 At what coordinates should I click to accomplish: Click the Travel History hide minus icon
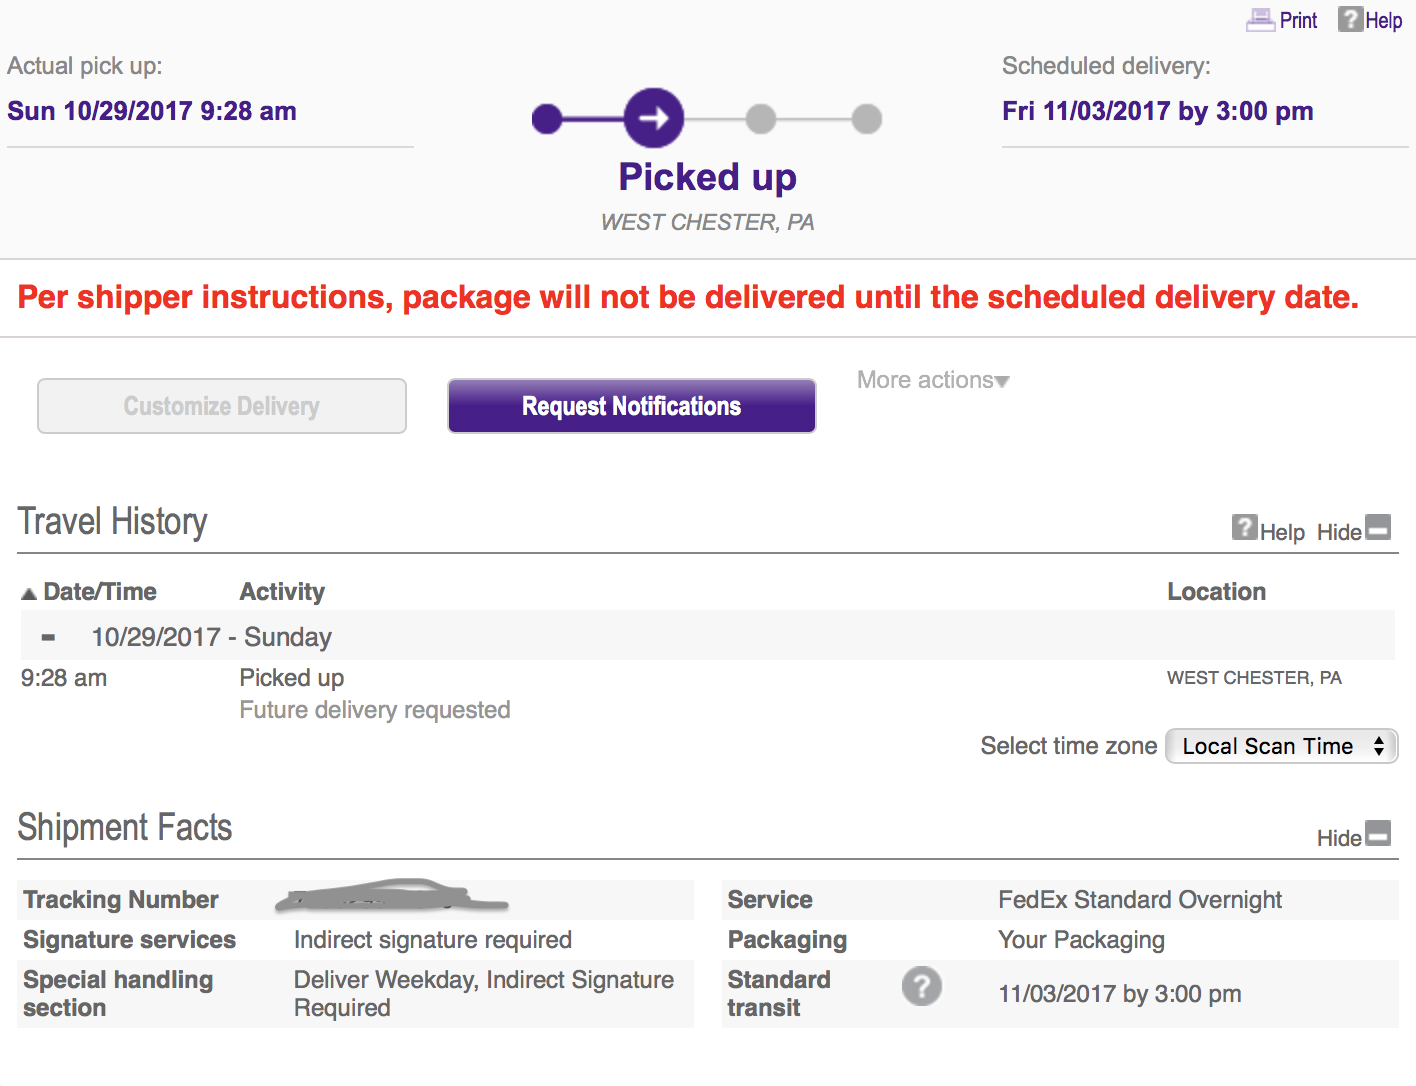[x=1378, y=527]
